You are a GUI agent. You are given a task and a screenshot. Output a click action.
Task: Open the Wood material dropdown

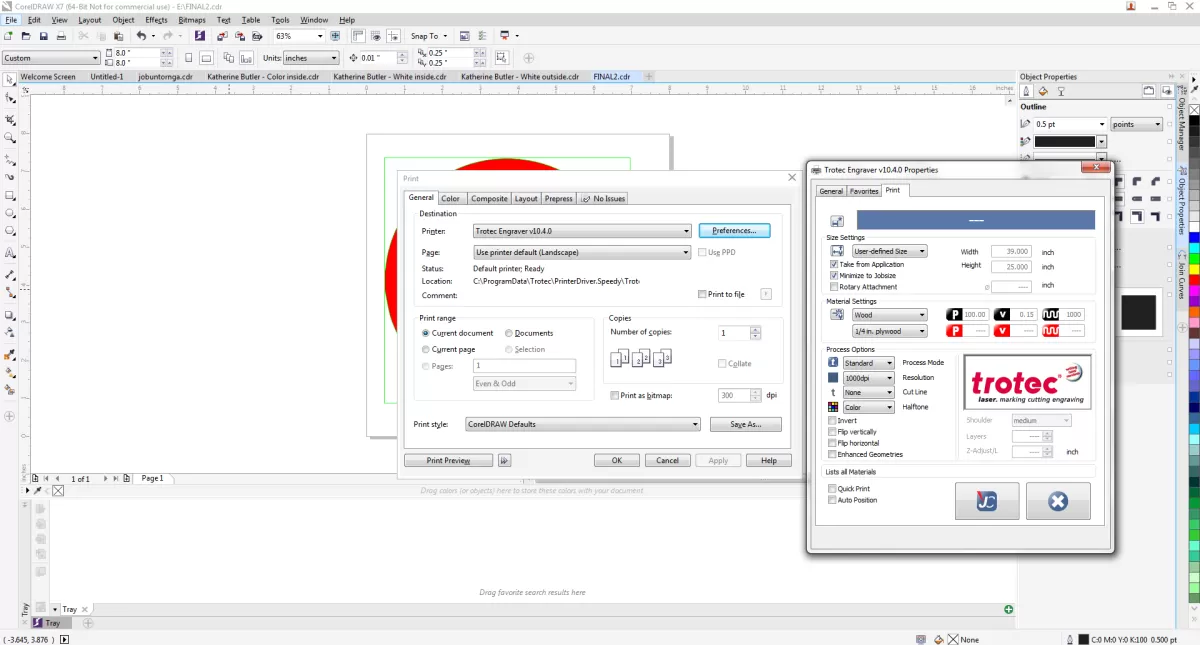click(x=888, y=315)
